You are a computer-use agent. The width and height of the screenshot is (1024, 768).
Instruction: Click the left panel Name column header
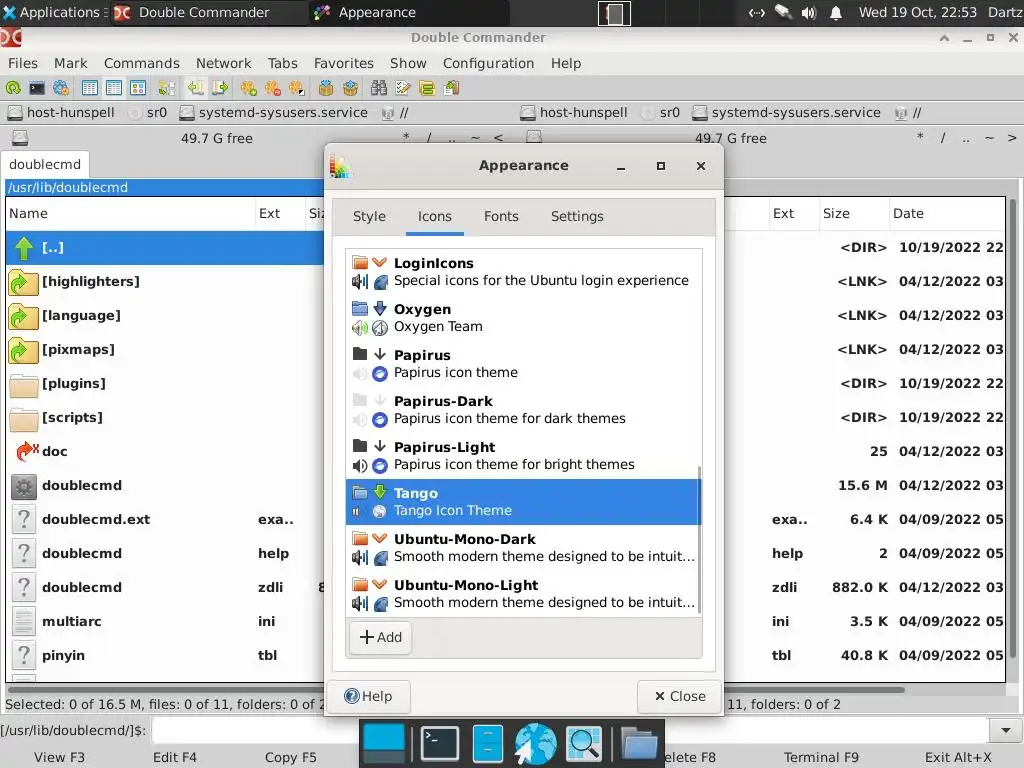pyautogui.click(x=131, y=214)
